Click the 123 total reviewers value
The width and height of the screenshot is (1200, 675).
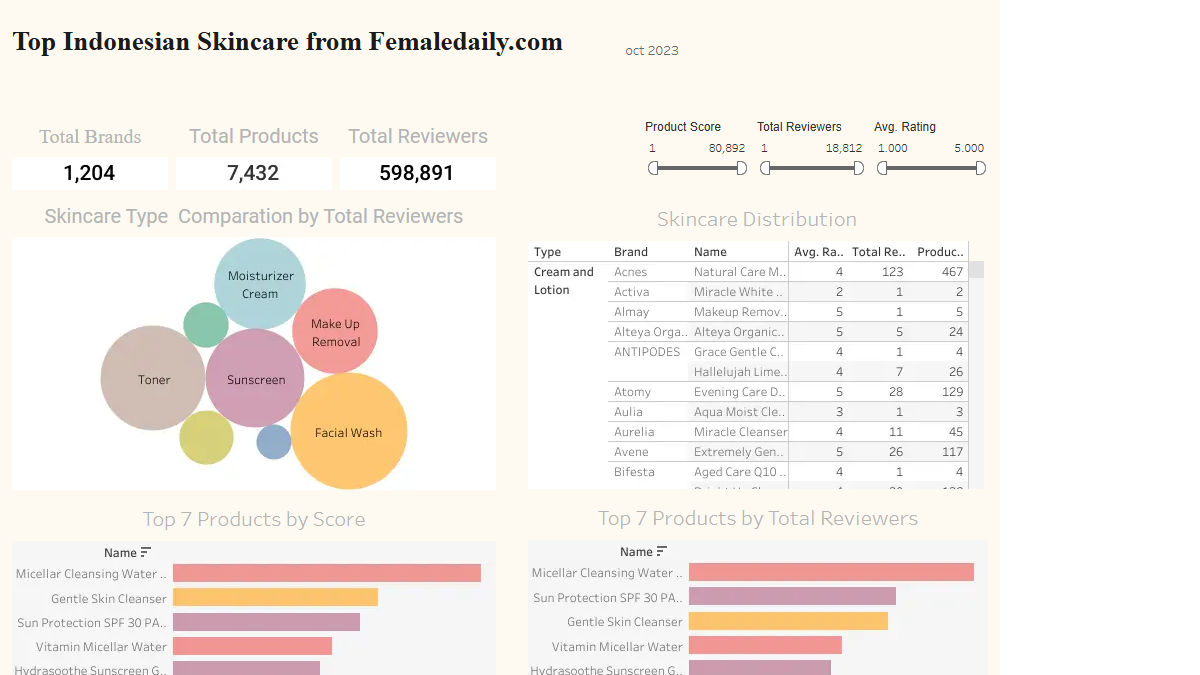(x=892, y=272)
